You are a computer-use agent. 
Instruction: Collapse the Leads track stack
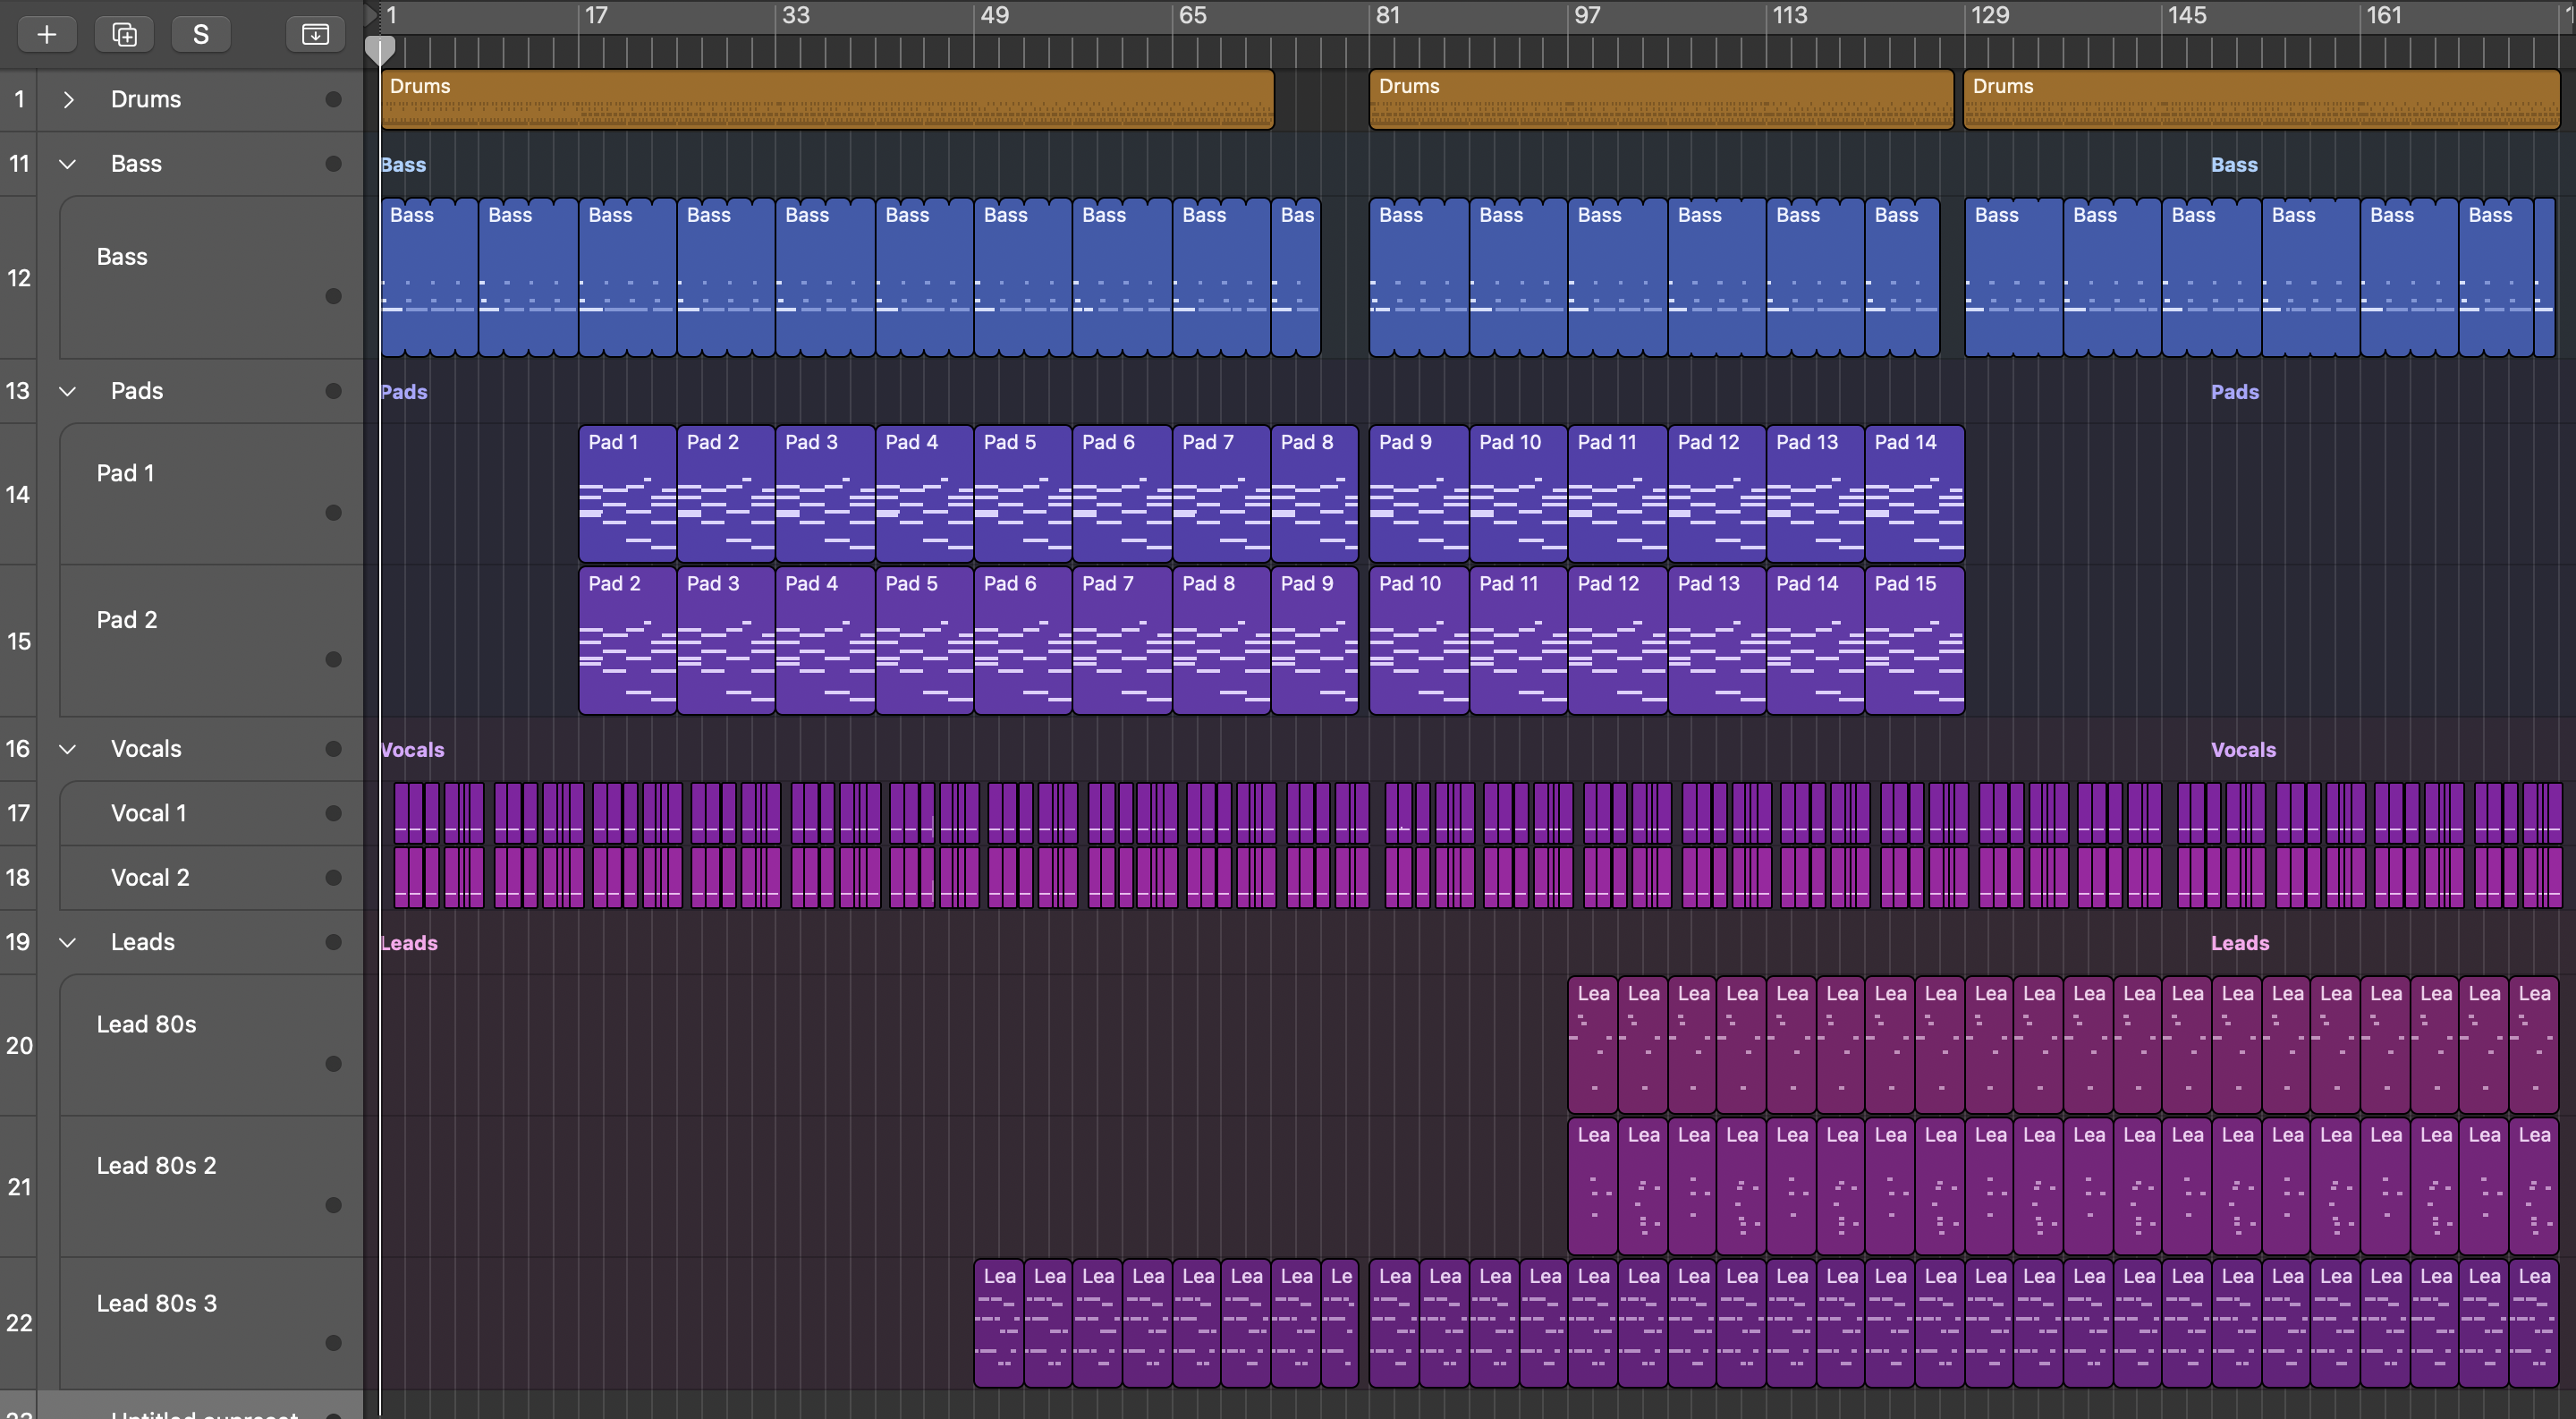point(68,942)
